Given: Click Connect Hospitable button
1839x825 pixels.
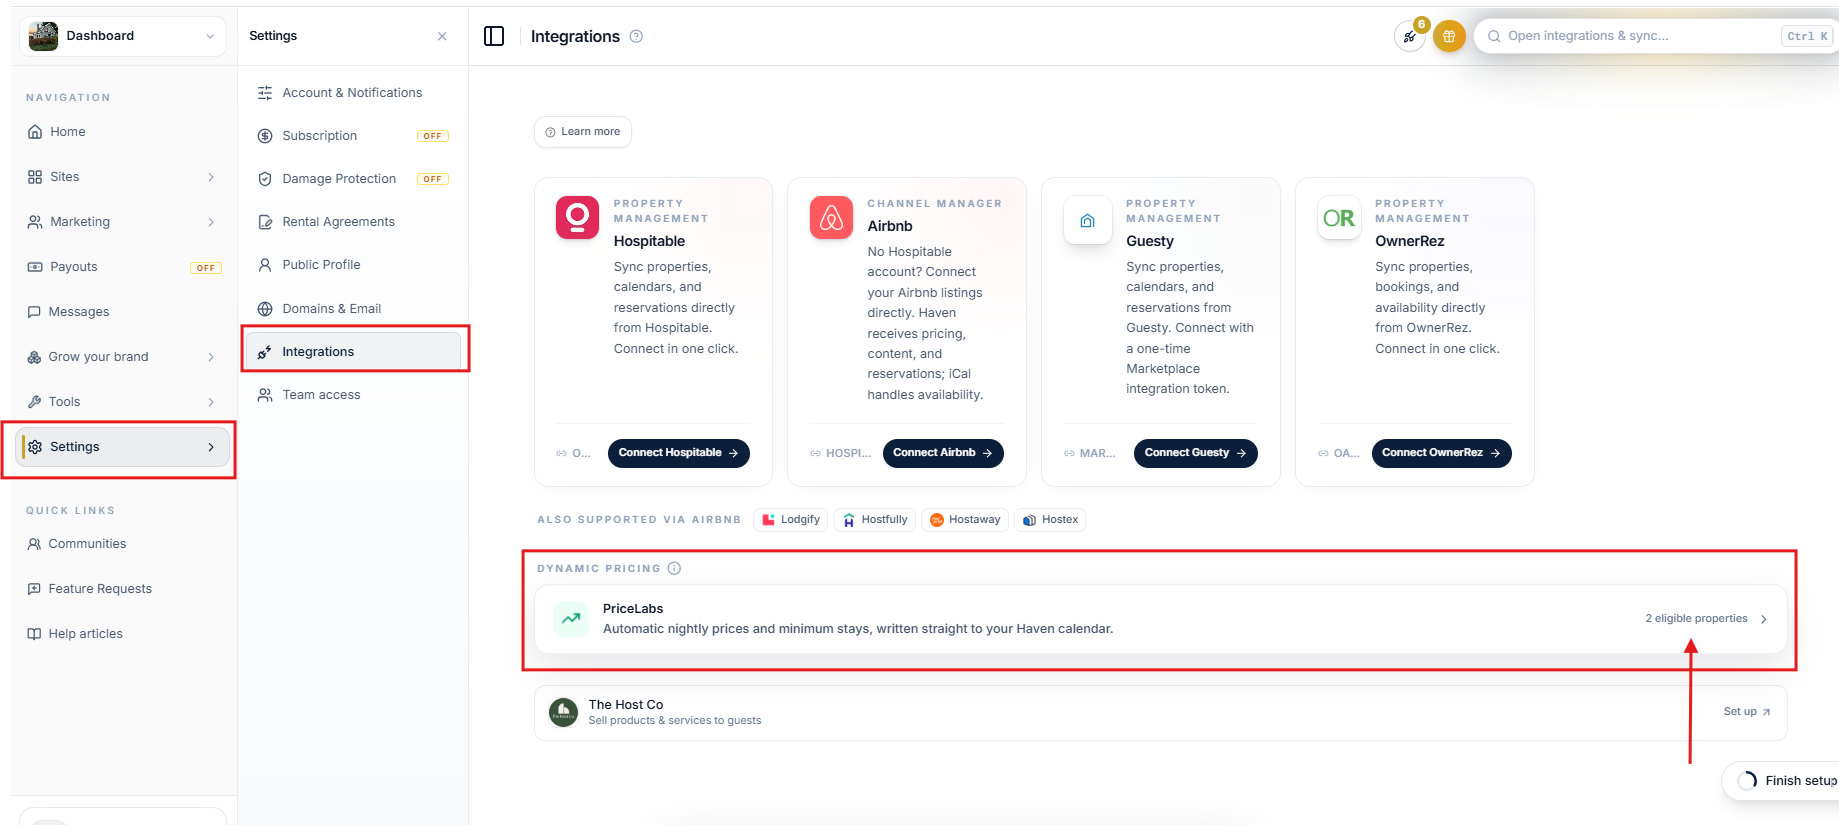Looking at the screenshot, I should coord(679,453).
